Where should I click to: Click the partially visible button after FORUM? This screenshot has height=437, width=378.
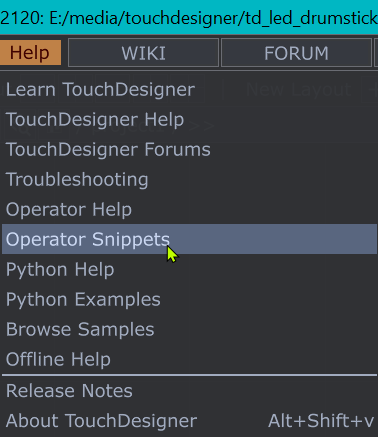click(376, 53)
